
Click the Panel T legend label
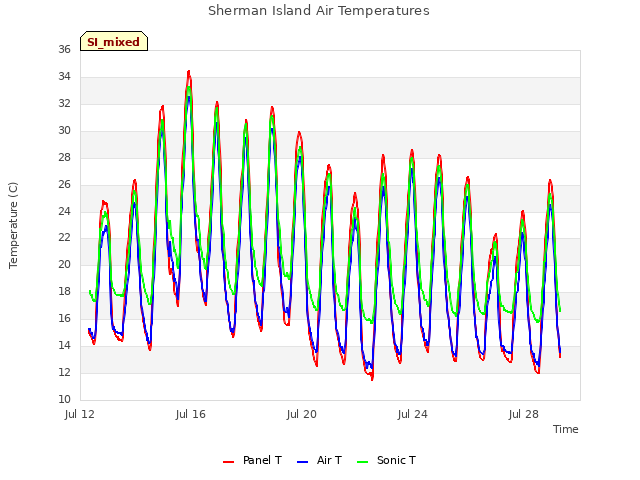coord(262,460)
